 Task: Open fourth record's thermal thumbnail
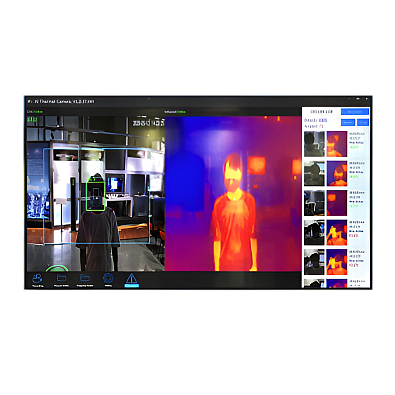pos(337,233)
